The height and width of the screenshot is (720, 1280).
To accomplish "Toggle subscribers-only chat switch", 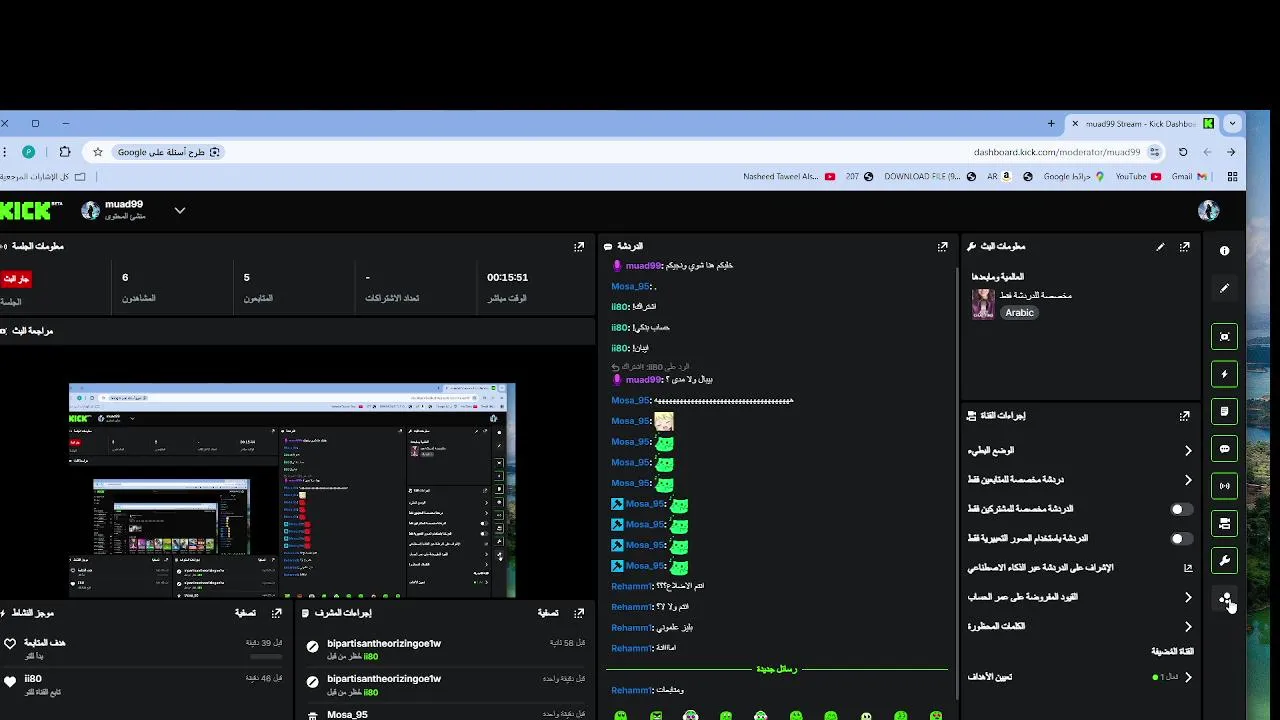I will coord(1181,509).
